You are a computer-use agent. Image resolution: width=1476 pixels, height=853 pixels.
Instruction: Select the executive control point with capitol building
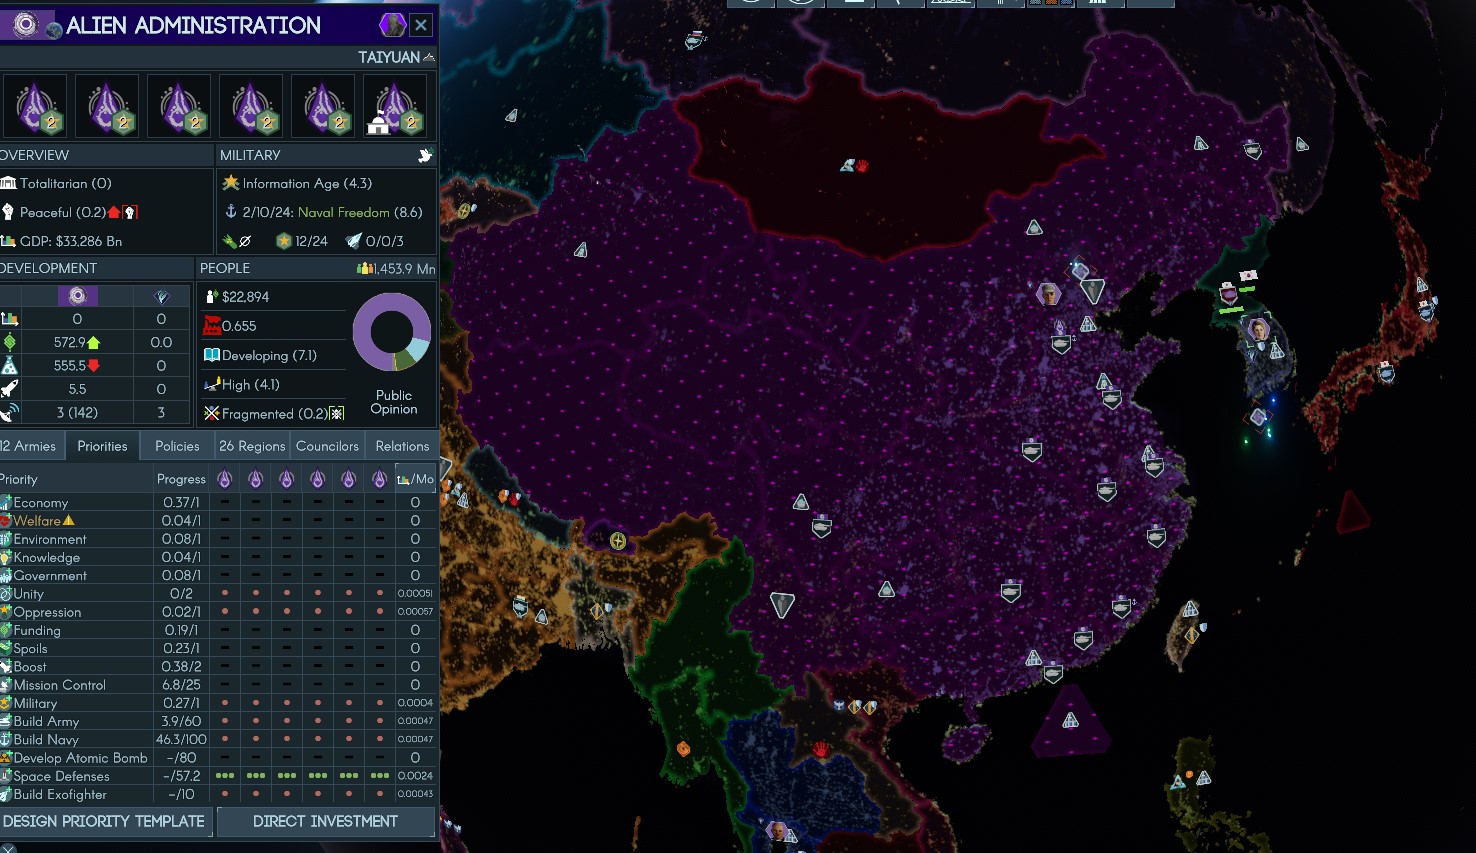pyautogui.click(x=395, y=106)
